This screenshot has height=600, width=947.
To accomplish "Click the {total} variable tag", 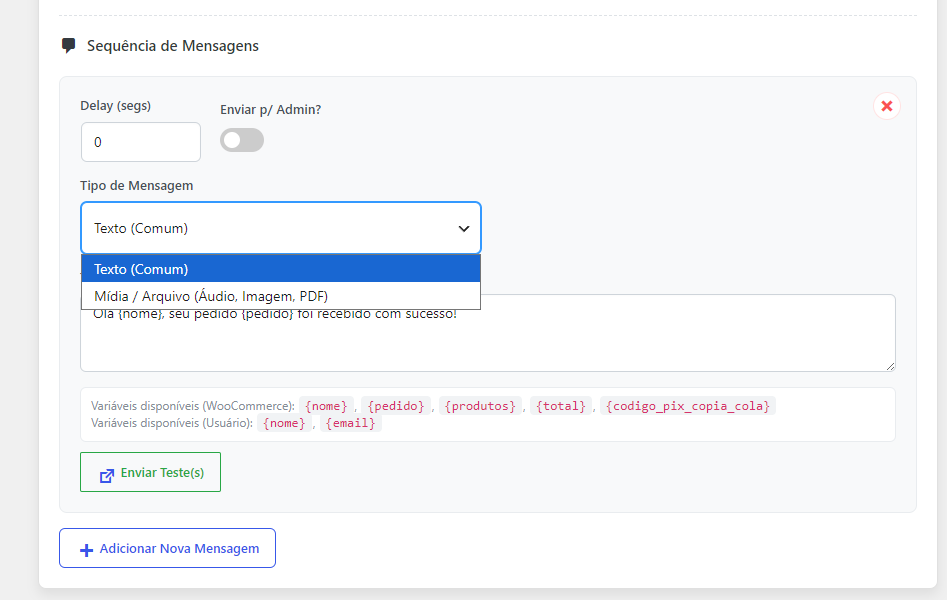I will pyautogui.click(x=561, y=406).
